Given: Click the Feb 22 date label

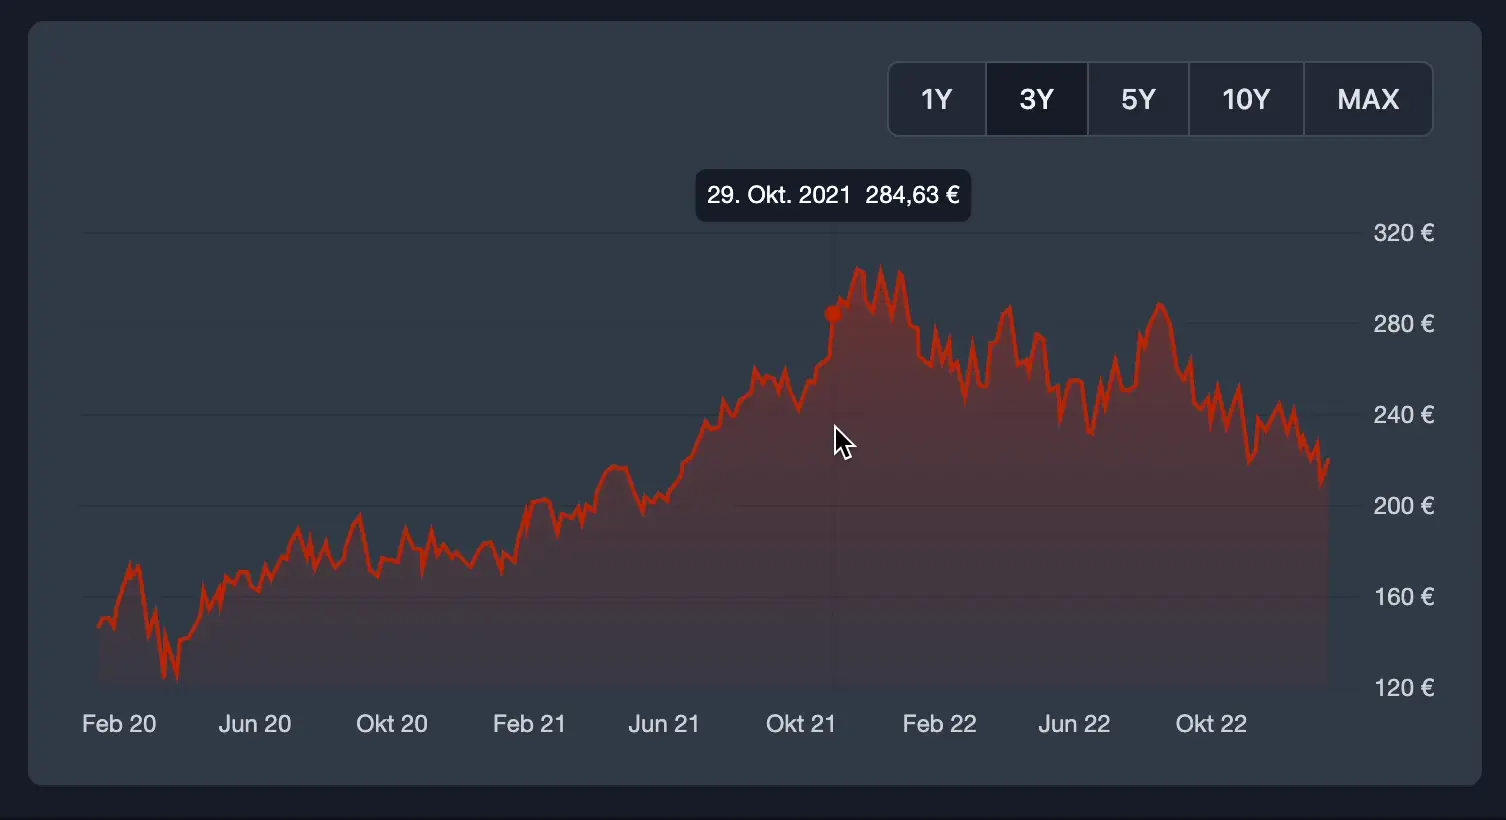Looking at the screenshot, I should (x=939, y=724).
